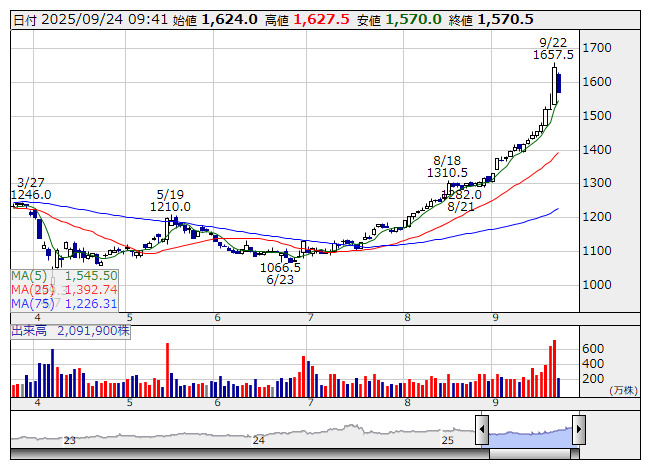This screenshot has height=470, width=653.
Task: Click the 8/18 1310.5 price label
Action: tap(447, 167)
